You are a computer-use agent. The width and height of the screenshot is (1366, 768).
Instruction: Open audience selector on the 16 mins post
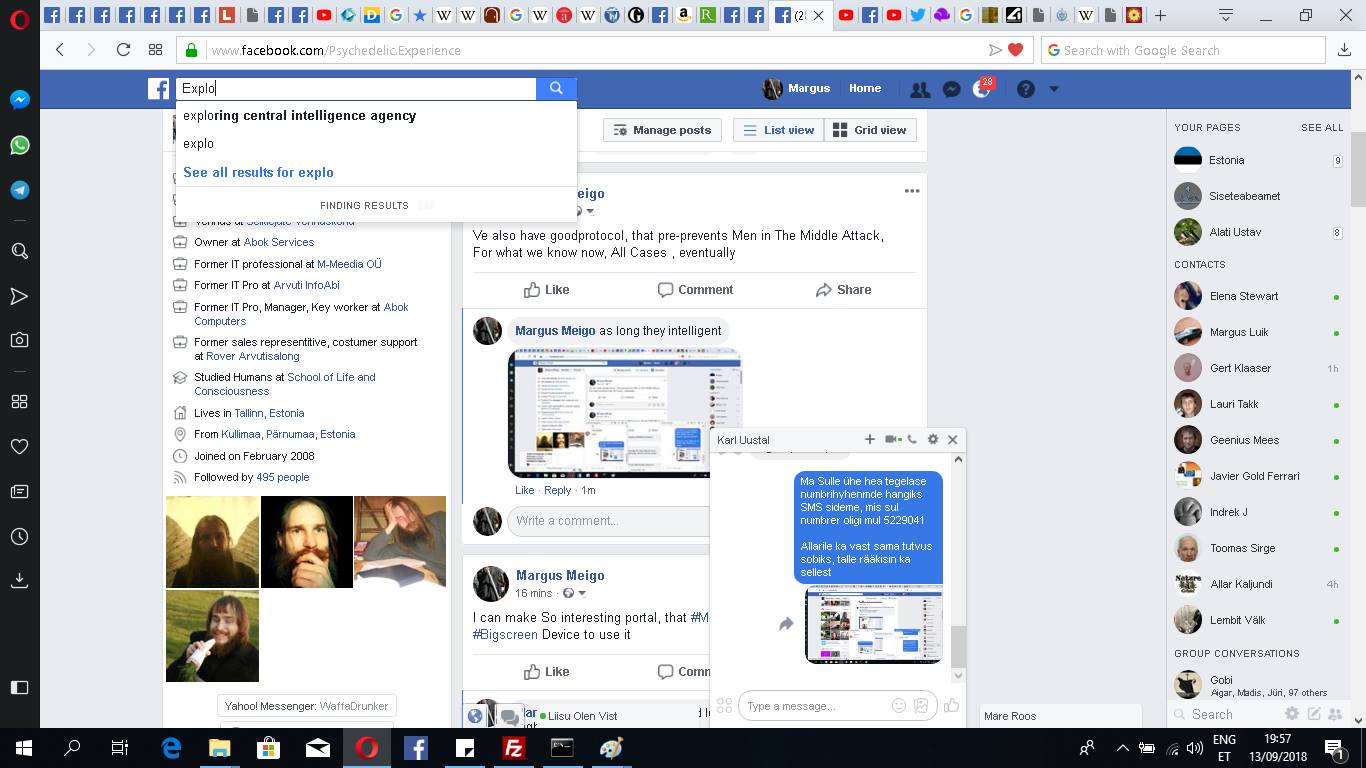pyautogui.click(x=573, y=594)
